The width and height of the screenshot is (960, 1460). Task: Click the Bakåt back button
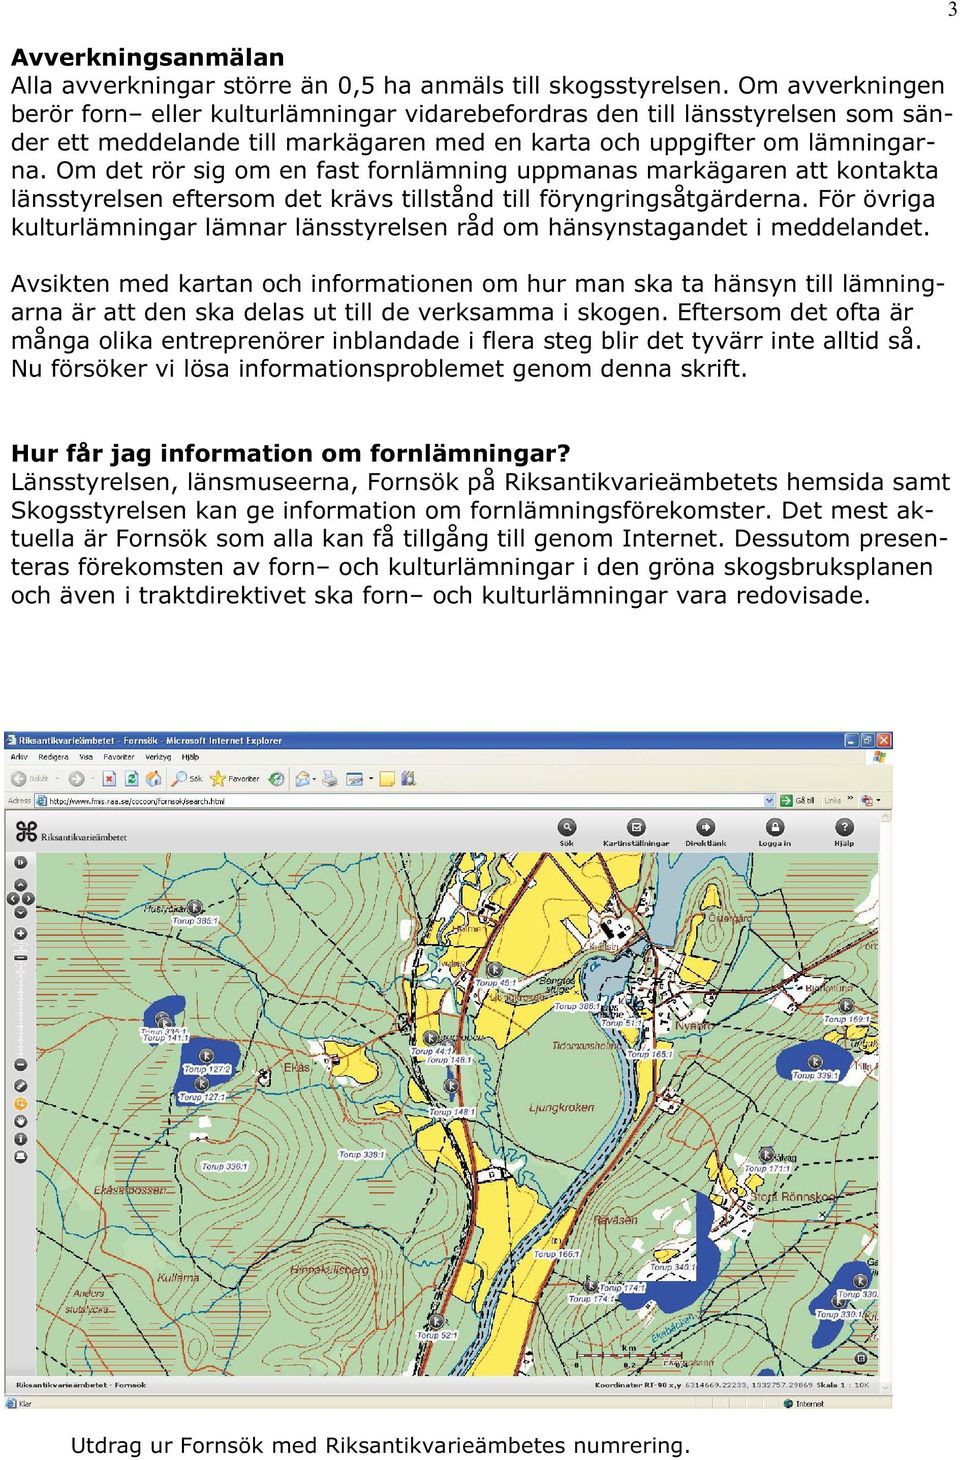click(x=32, y=778)
